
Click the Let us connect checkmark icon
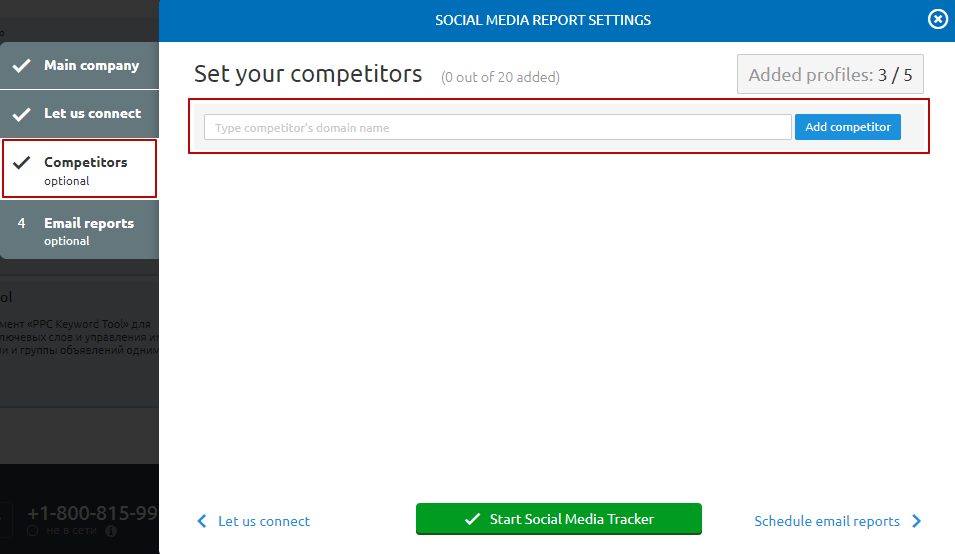click(x=22, y=114)
